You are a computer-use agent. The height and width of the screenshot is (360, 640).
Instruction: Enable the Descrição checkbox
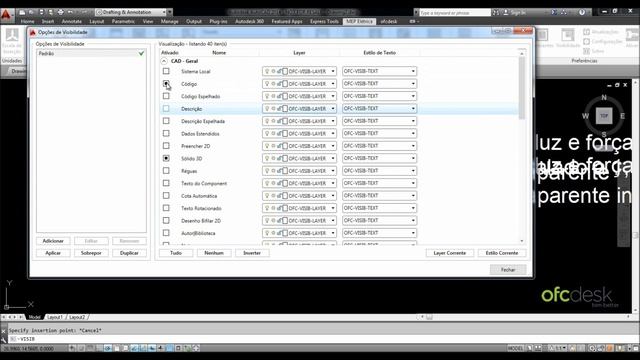[166, 109]
